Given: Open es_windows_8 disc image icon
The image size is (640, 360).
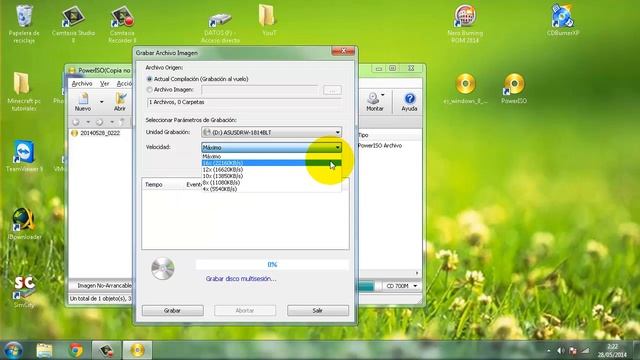Looking at the screenshot, I should pyautogui.click(x=465, y=88).
